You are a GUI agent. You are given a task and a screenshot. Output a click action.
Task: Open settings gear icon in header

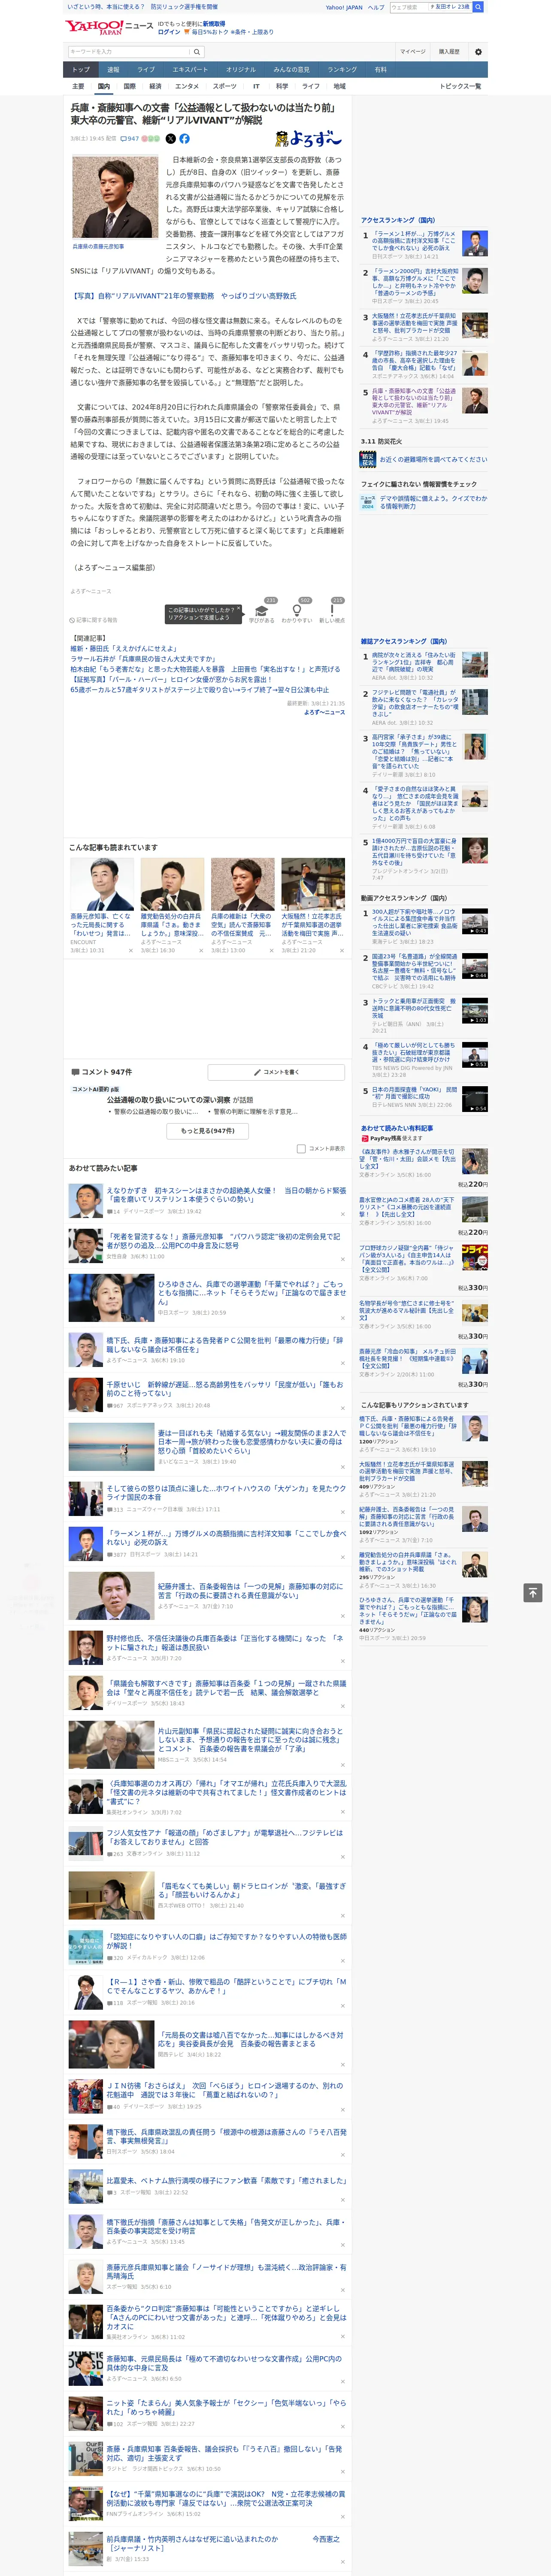pos(478,52)
